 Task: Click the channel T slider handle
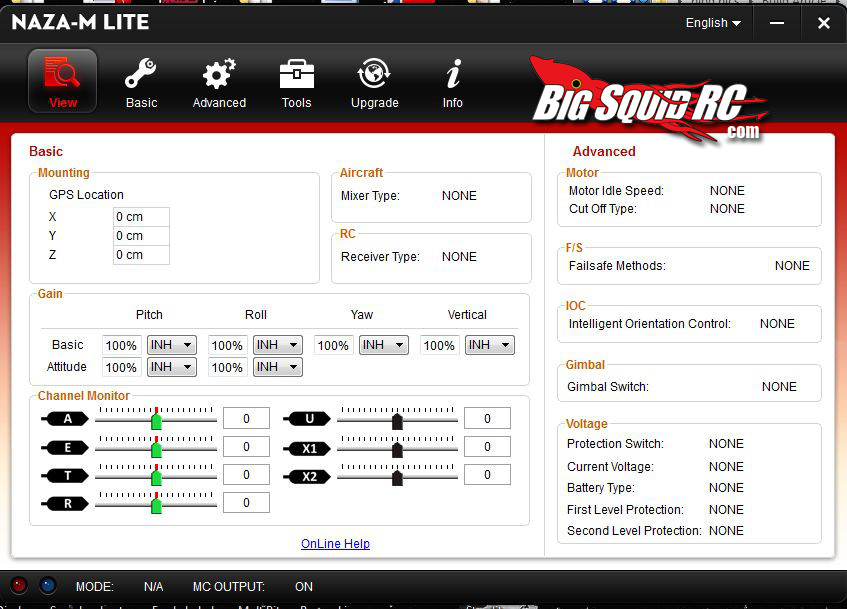click(x=157, y=476)
